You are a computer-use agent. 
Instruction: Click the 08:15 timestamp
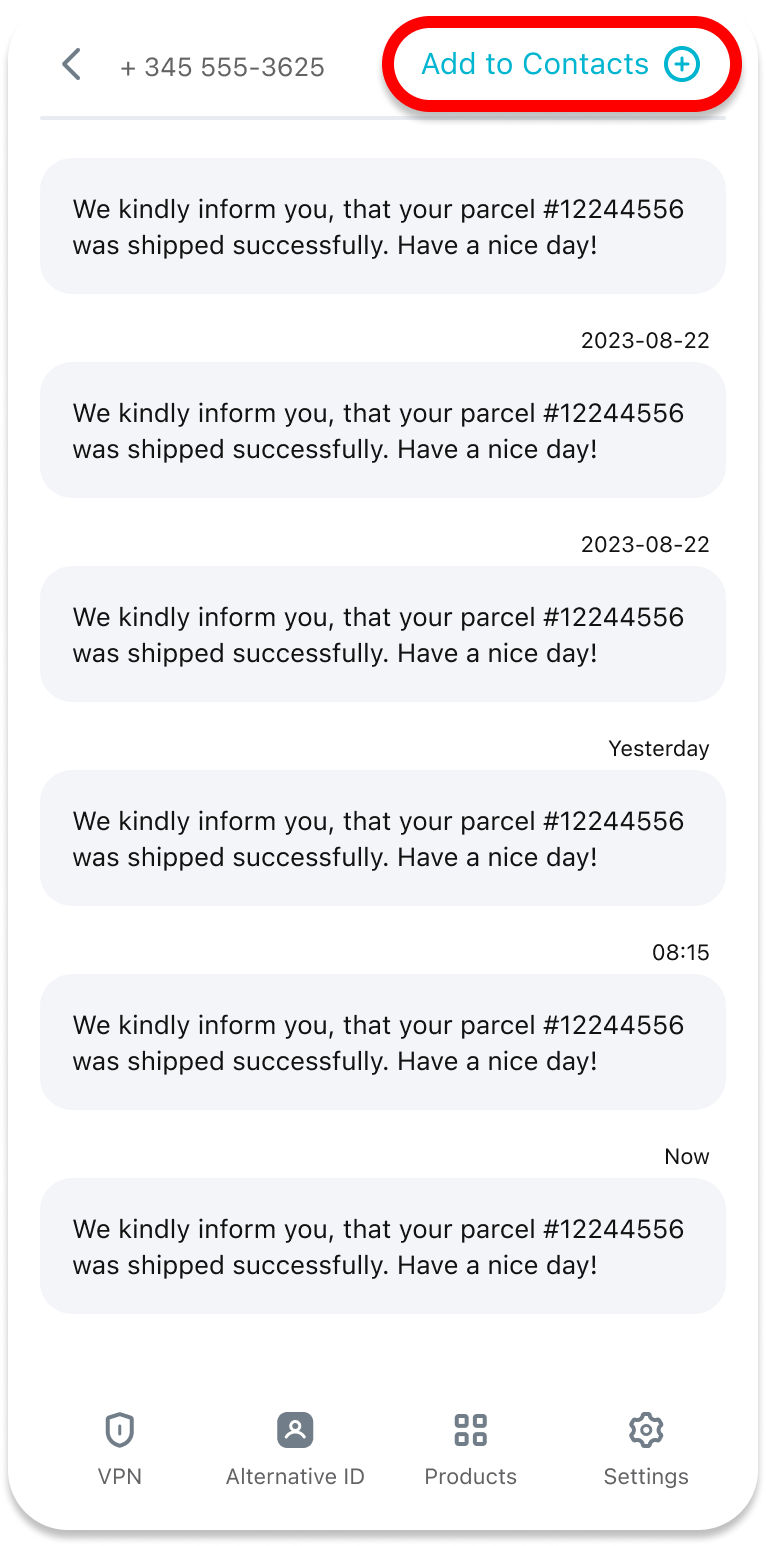[680, 953]
